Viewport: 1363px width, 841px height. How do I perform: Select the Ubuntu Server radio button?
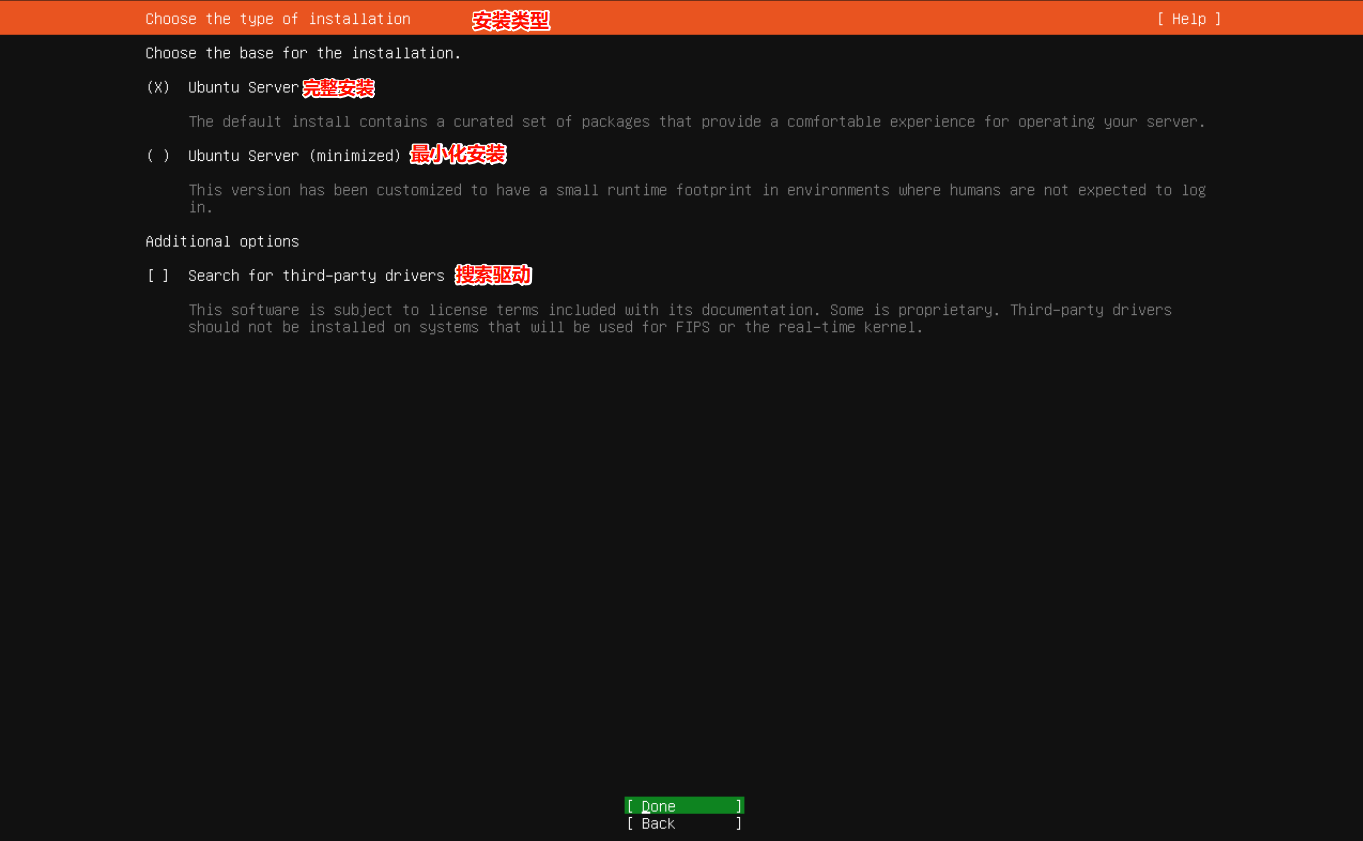point(158,88)
